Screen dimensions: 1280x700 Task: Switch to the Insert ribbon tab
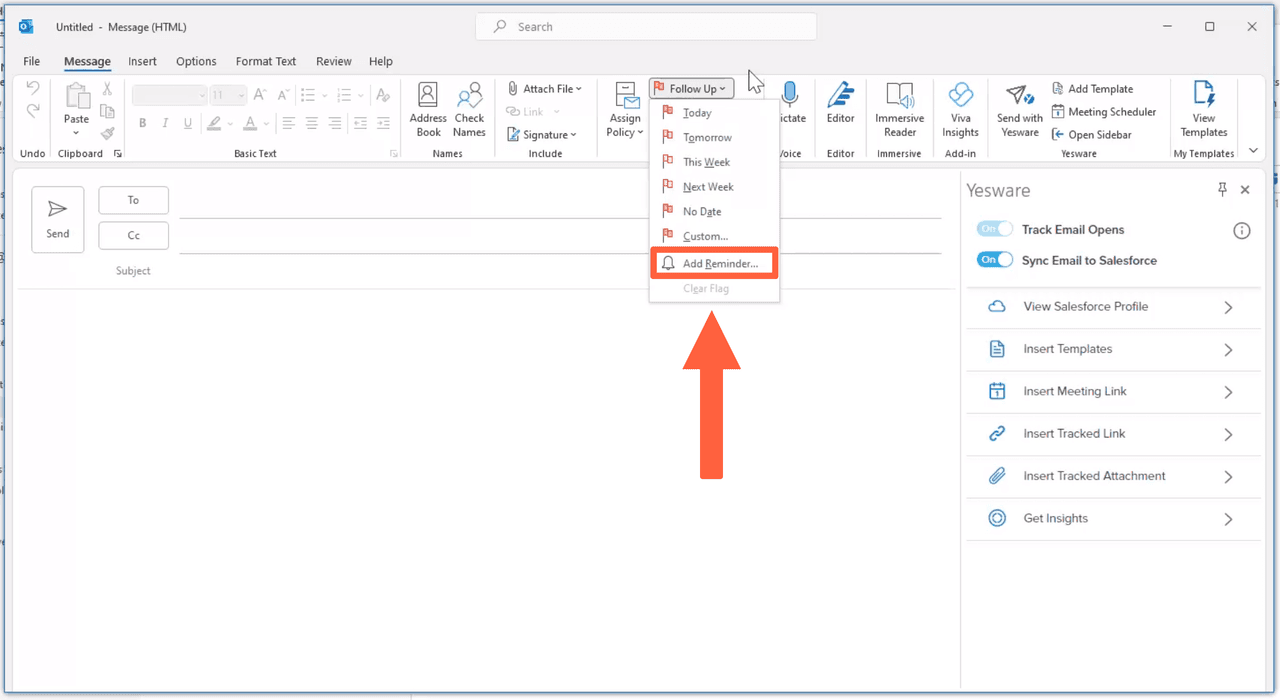tap(142, 61)
